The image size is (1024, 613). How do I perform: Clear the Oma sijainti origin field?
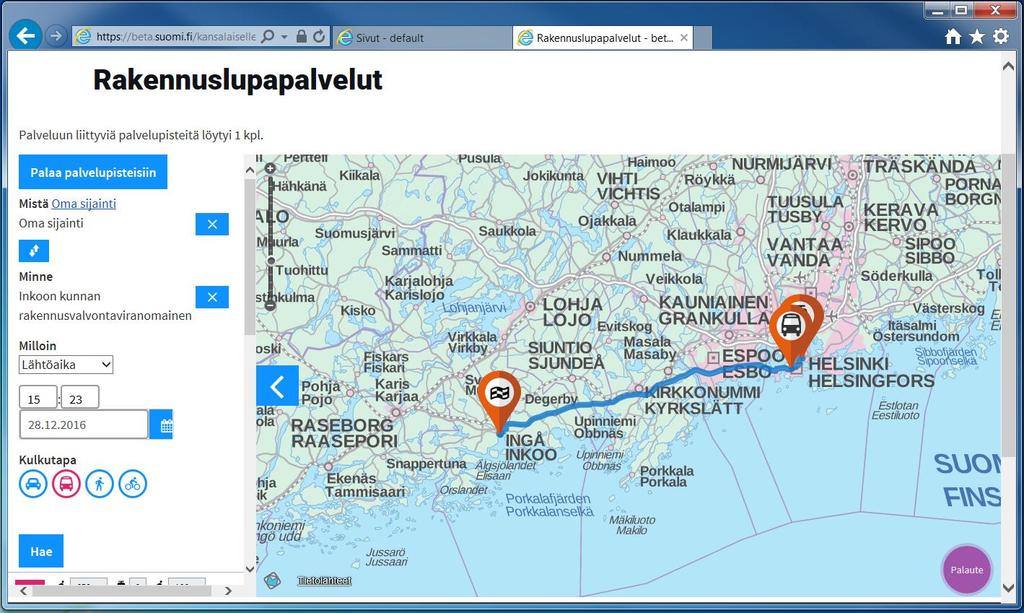click(212, 224)
